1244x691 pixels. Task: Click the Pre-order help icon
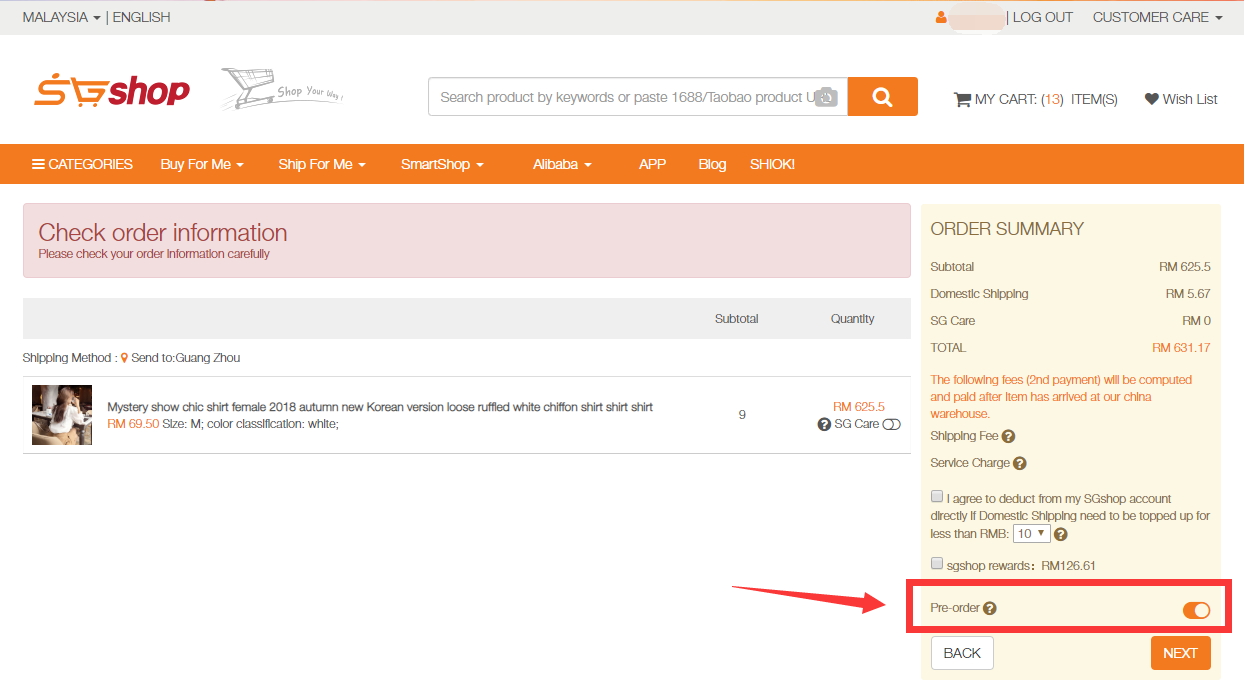pyautogui.click(x=990, y=608)
